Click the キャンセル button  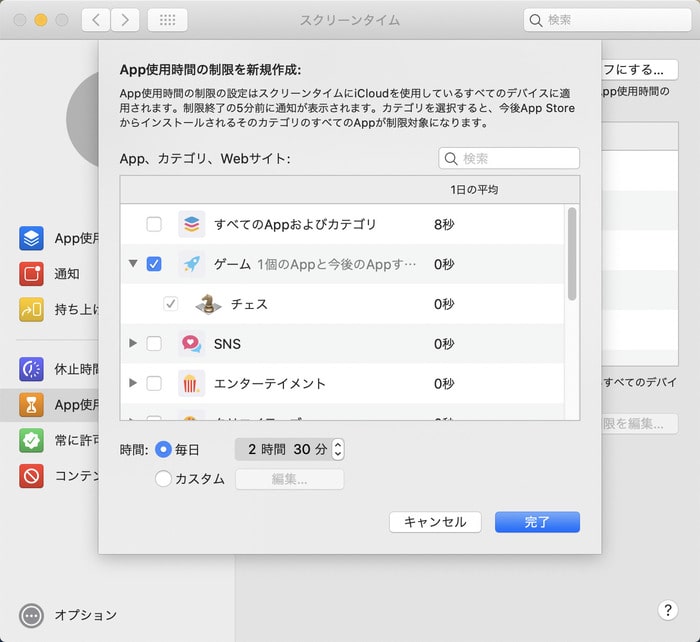point(435,522)
